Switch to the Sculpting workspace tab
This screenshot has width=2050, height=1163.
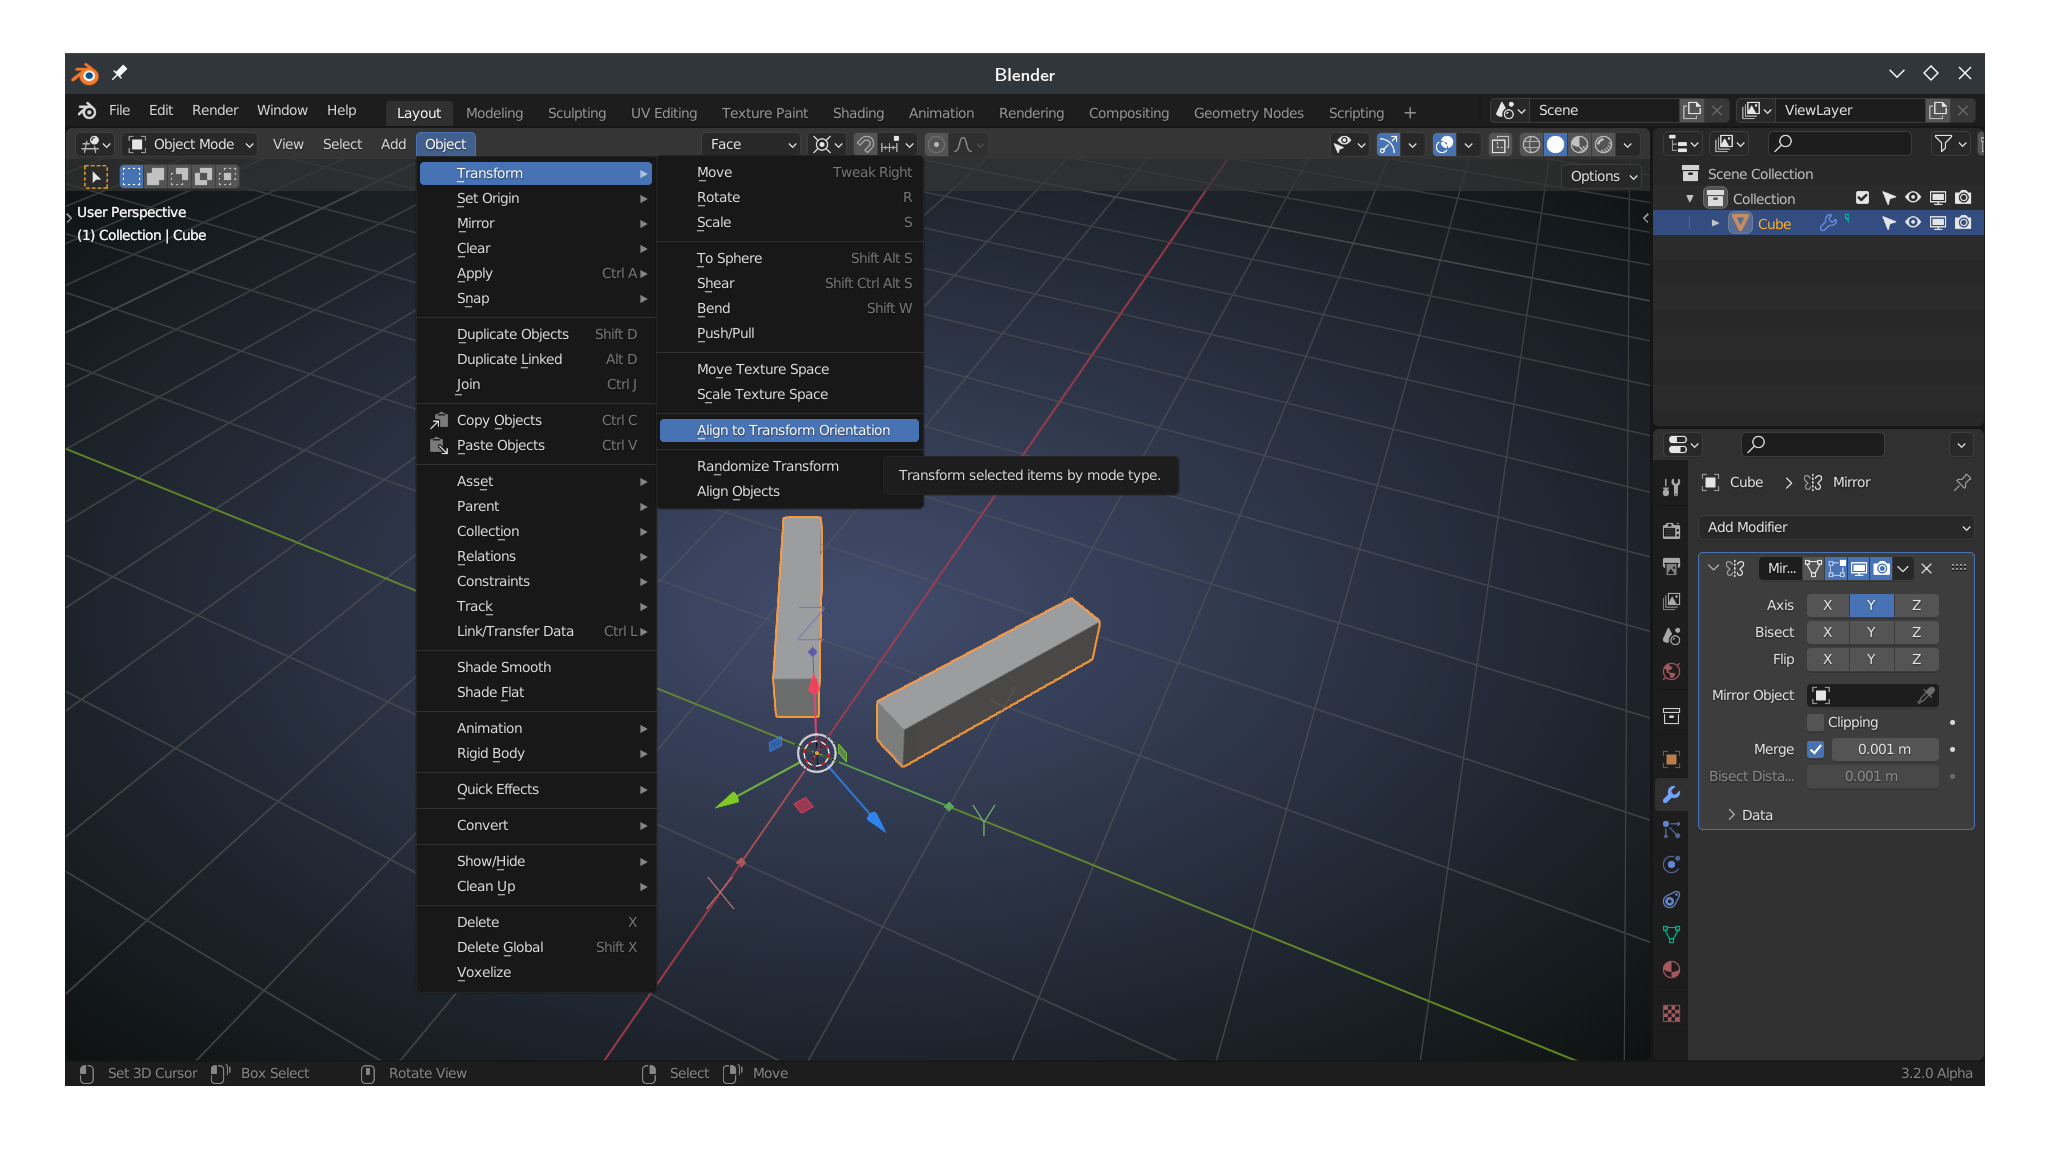(x=576, y=113)
